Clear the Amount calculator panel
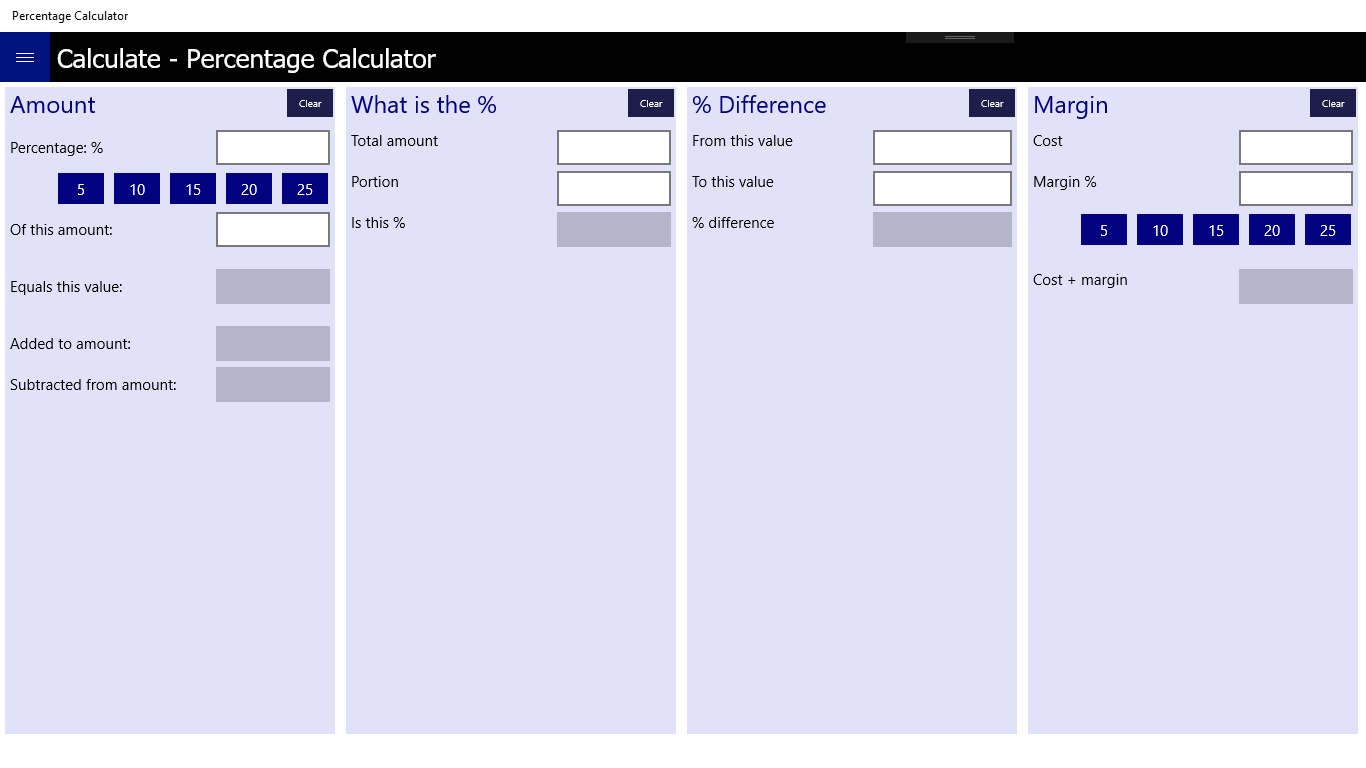Viewport: 1366px width, 768px height. click(310, 103)
